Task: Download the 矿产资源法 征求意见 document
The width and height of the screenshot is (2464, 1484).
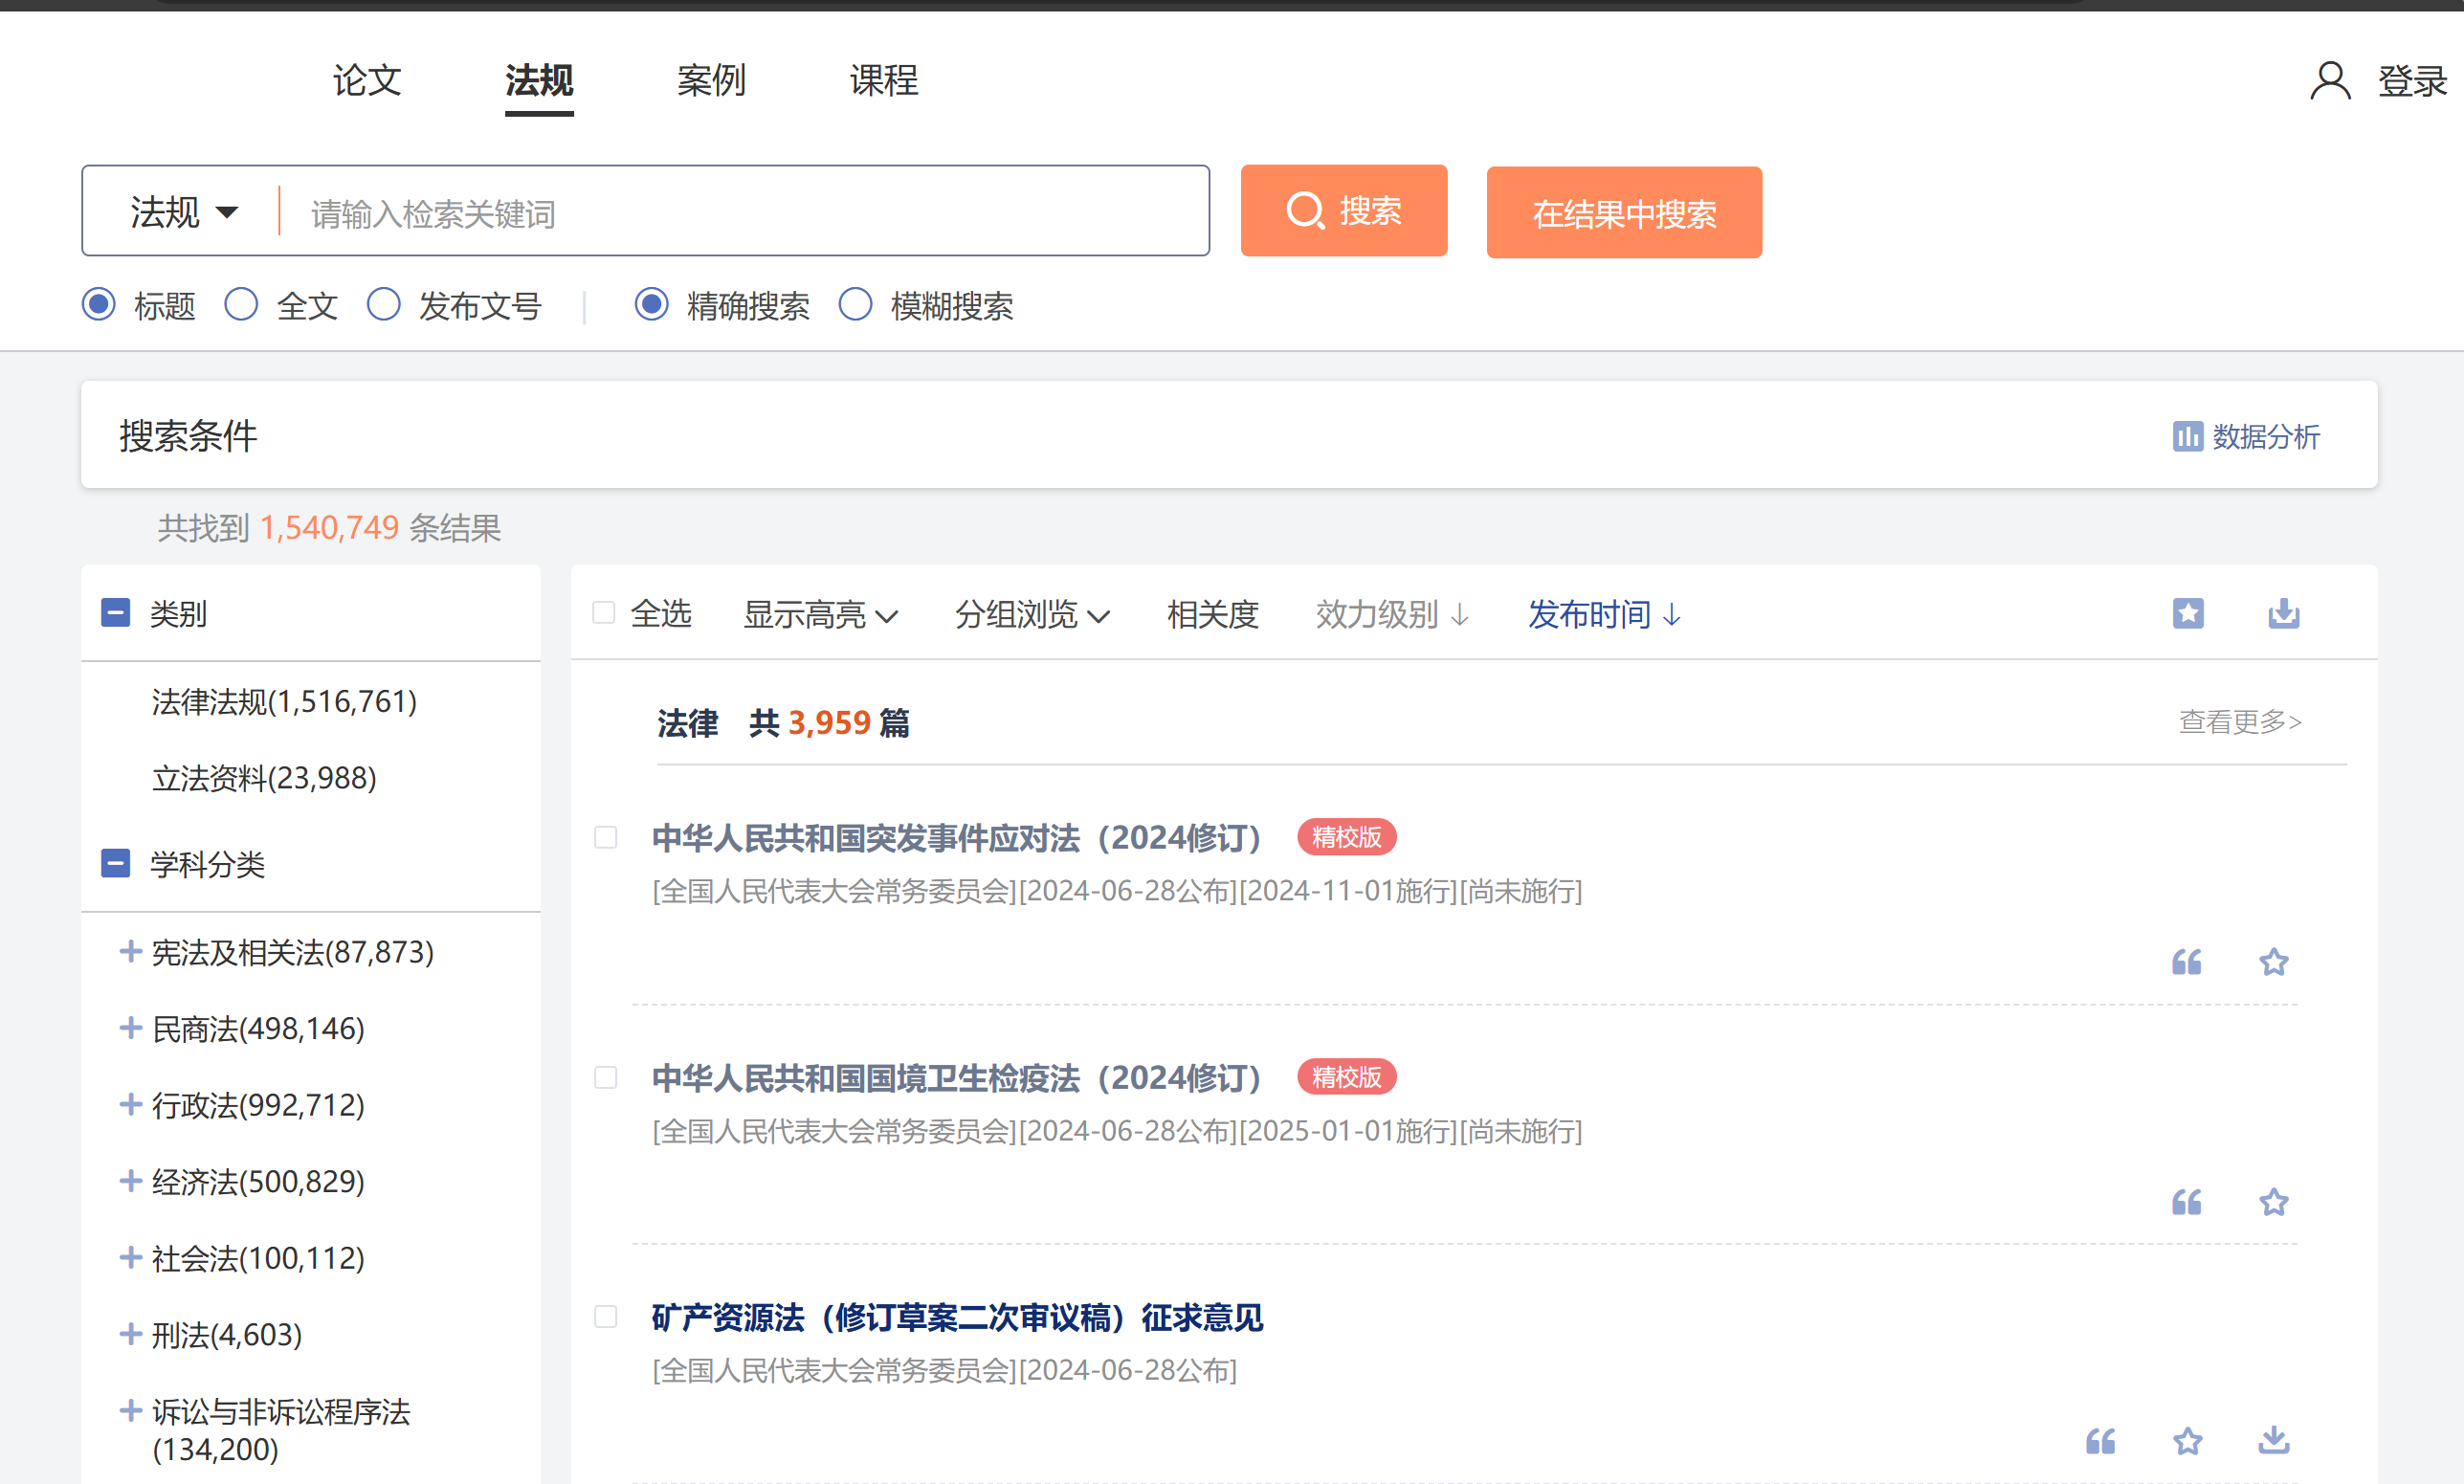Action: click(2274, 1440)
